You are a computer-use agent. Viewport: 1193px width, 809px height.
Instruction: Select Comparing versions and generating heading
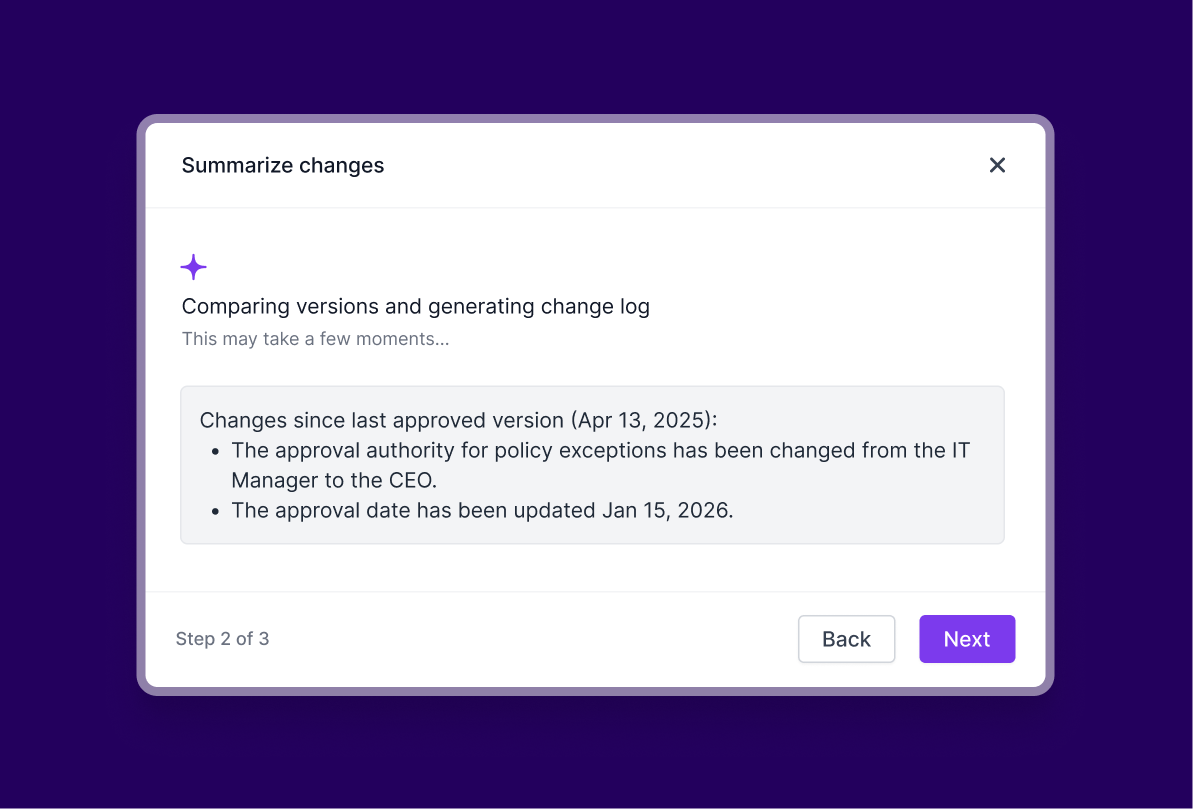pyautogui.click(x=415, y=306)
